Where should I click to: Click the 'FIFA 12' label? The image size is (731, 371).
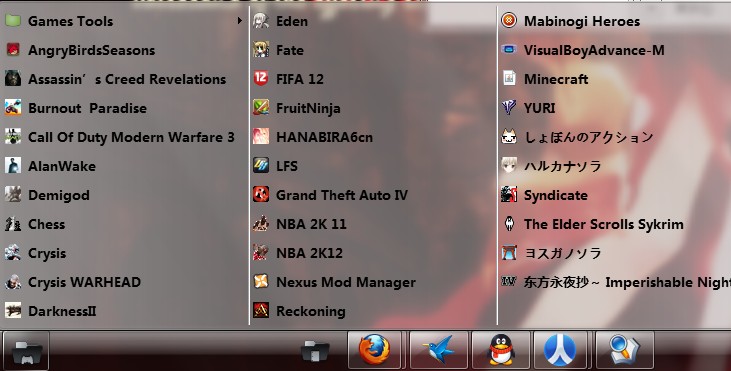[300, 79]
